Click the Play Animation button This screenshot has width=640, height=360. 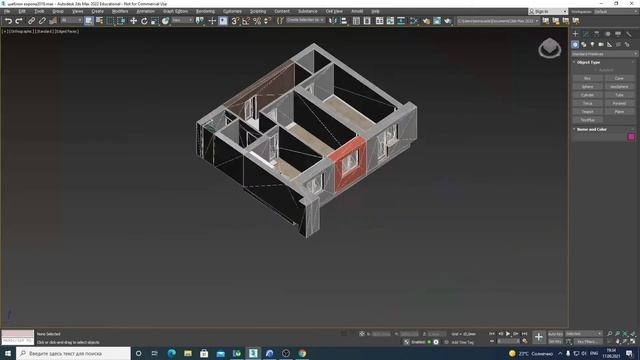point(508,334)
